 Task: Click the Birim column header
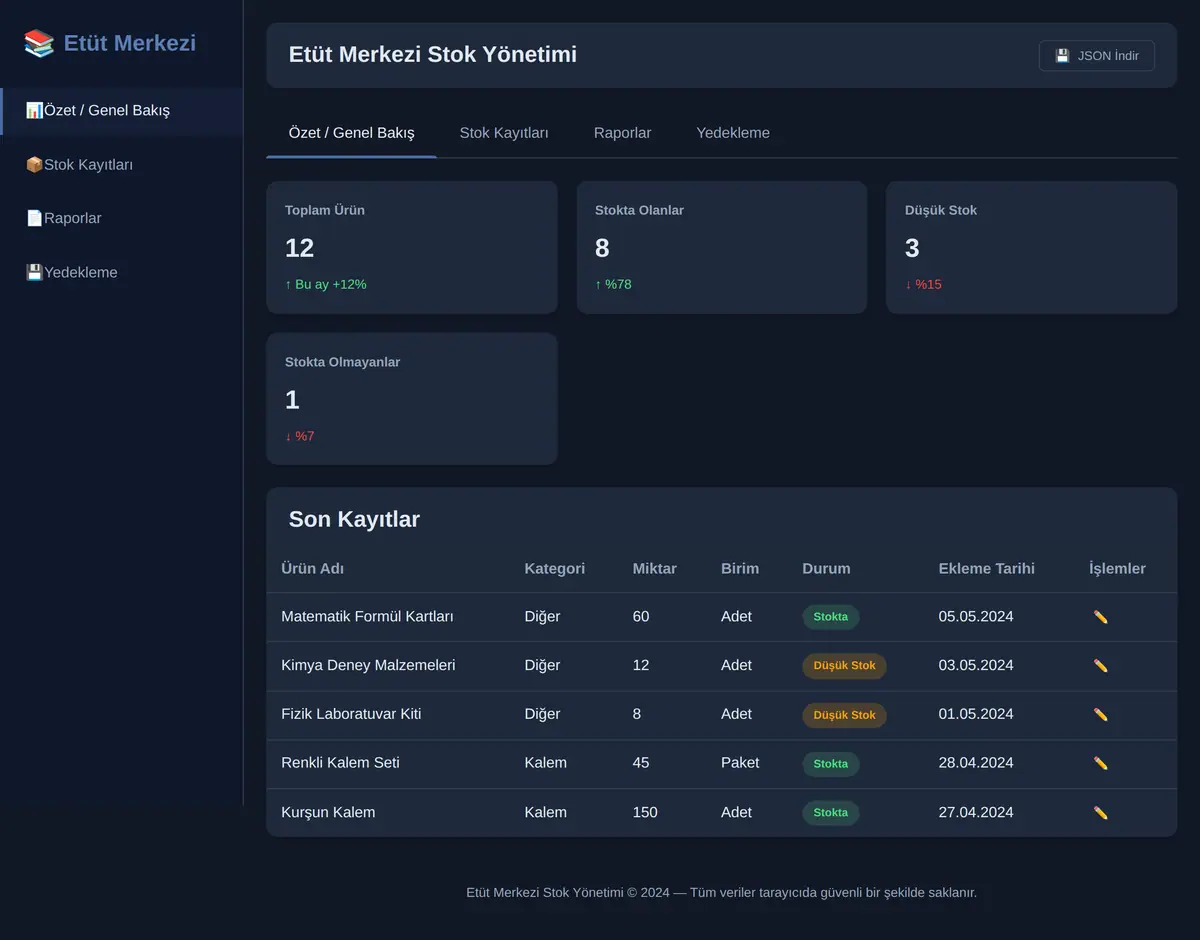tap(740, 568)
